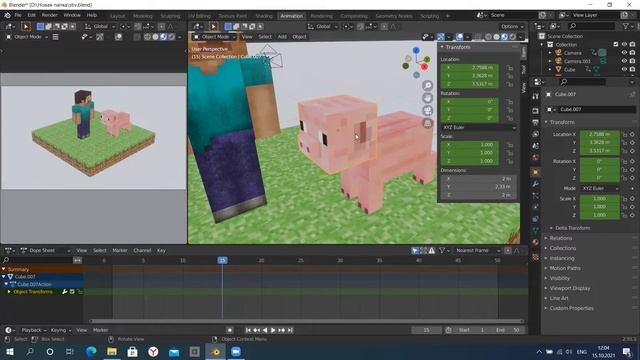Click the 'Only Show Errors' warning icon in the Dope Sheet
The image size is (640, 360).
[x=432, y=251]
